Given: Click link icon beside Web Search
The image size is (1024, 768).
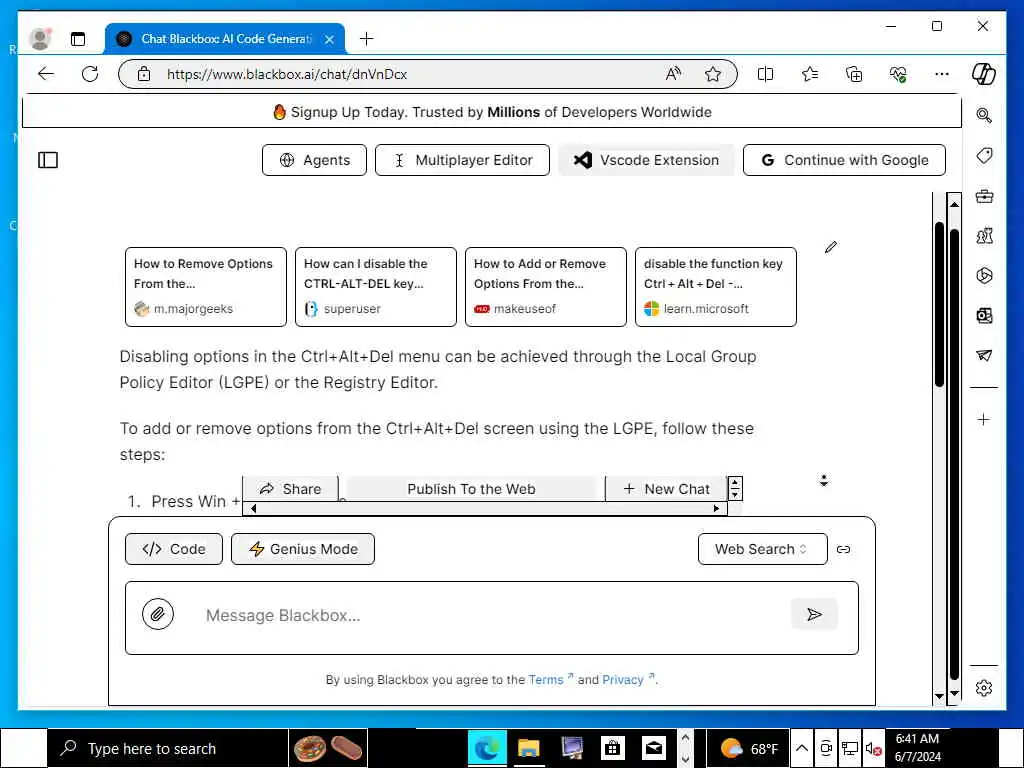Looking at the screenshot, I should click(x=844, y=549).
